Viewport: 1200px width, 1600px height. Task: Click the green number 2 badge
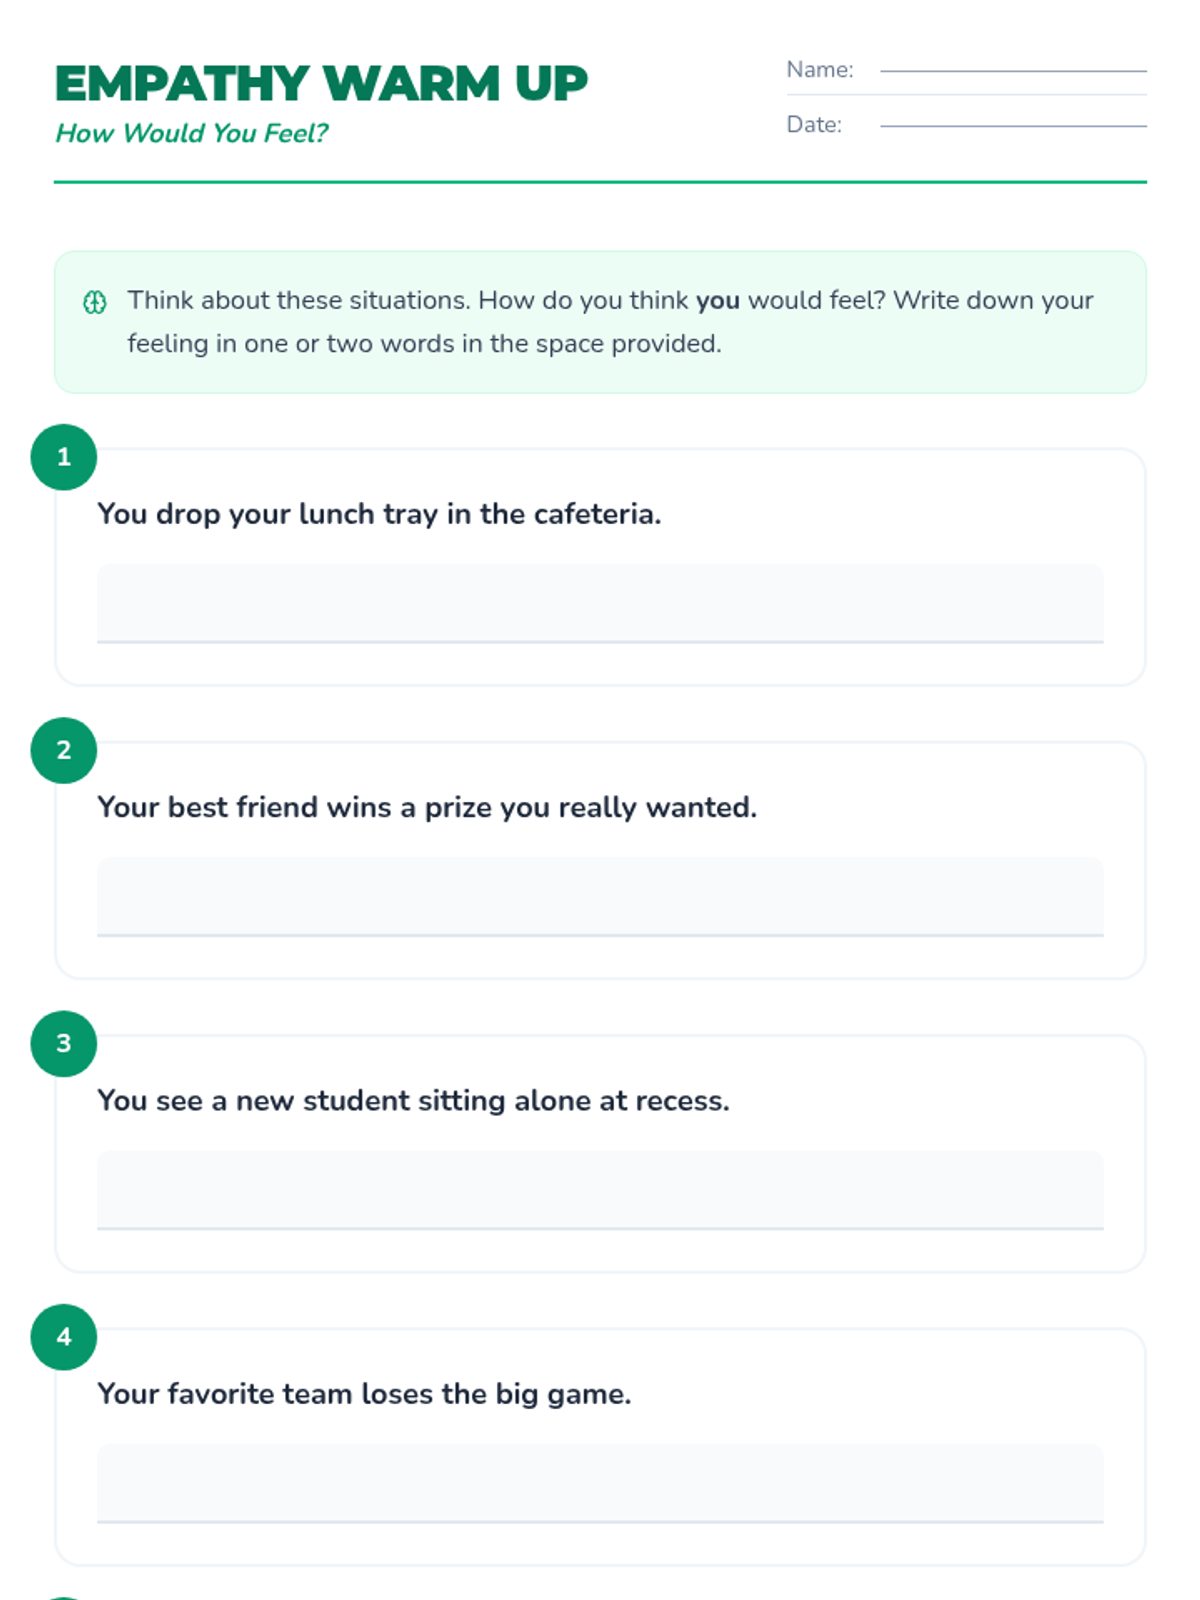click(64, 750)
